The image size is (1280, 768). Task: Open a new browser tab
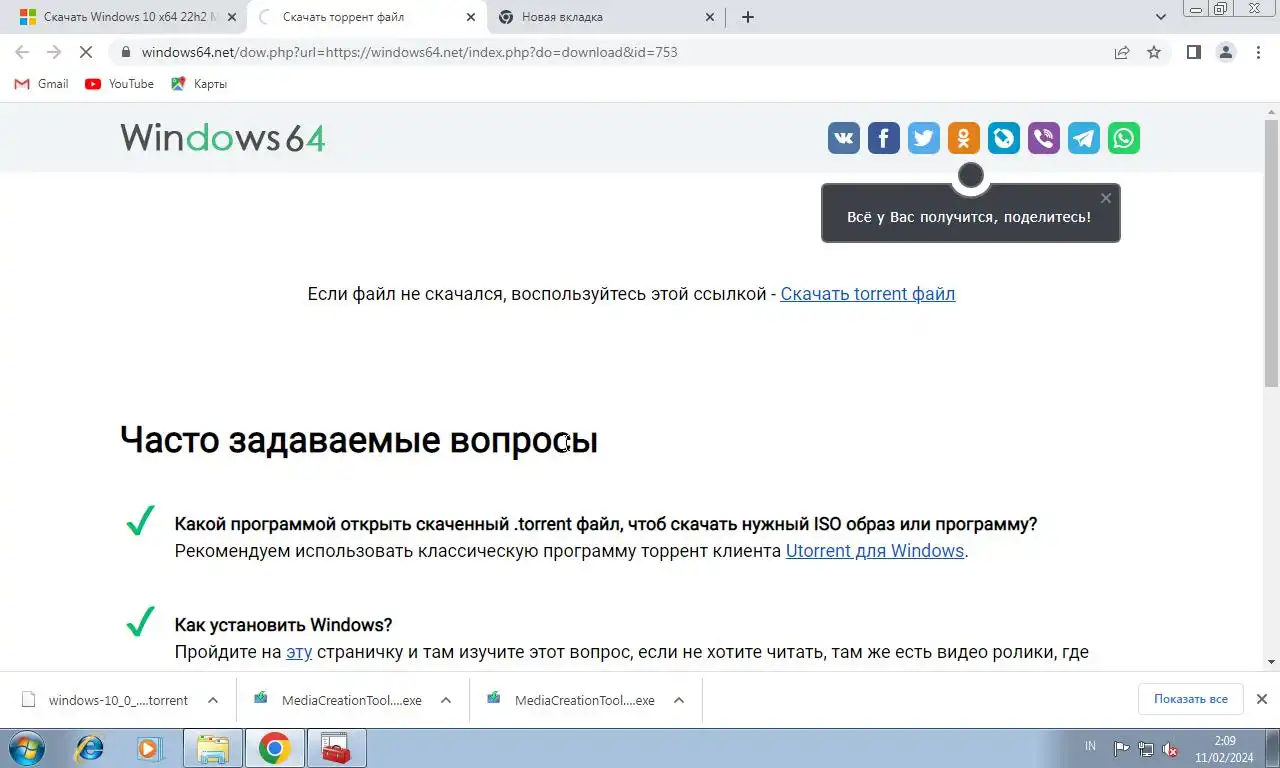(748, 17)
